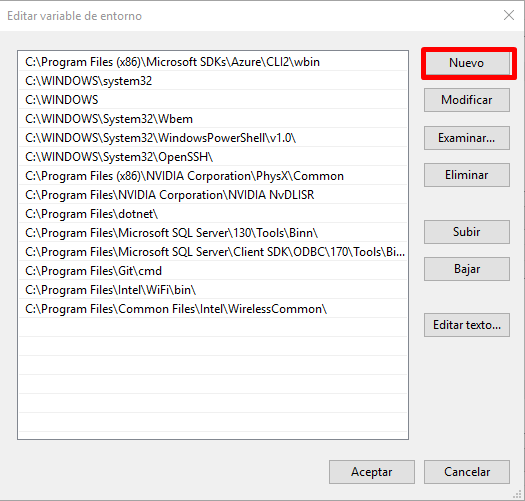The height and width of the screenshot is (501, 525).
Task: Select the OpenSSH path entry
Action: [213, 157]
